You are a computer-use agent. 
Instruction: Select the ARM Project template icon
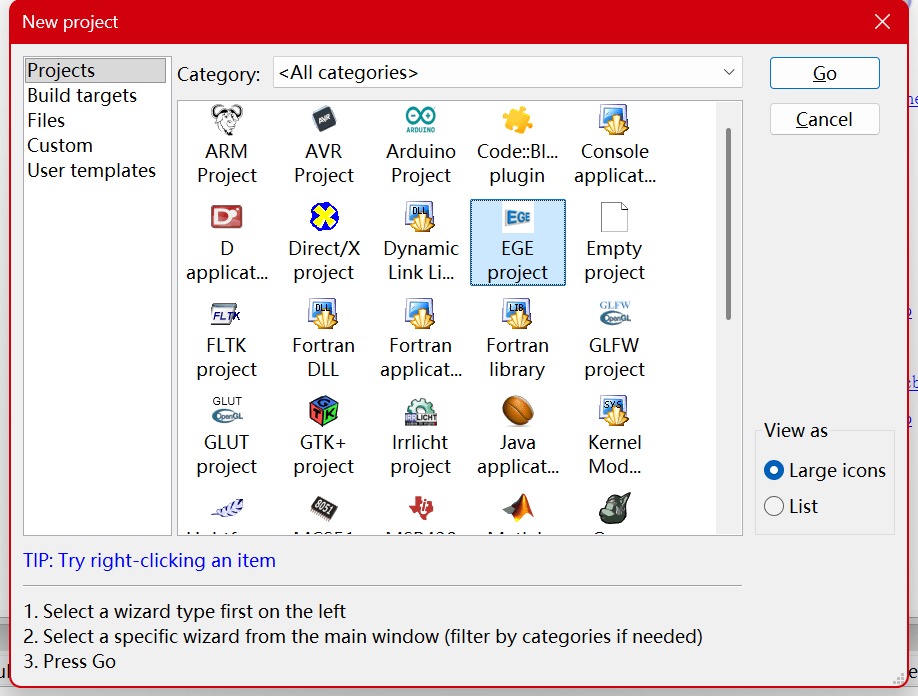point(227,122)
